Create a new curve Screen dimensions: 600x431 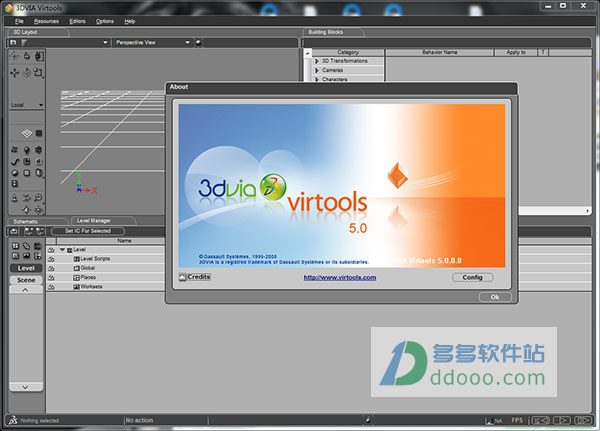[x=15, y=162]
